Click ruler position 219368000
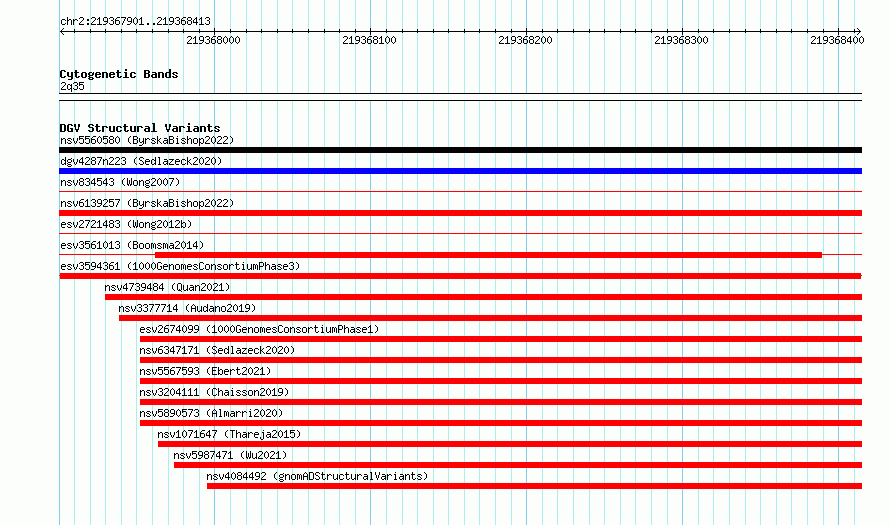Image resolution: width=890 pixels, height=525 pixels. coord(213,40)
